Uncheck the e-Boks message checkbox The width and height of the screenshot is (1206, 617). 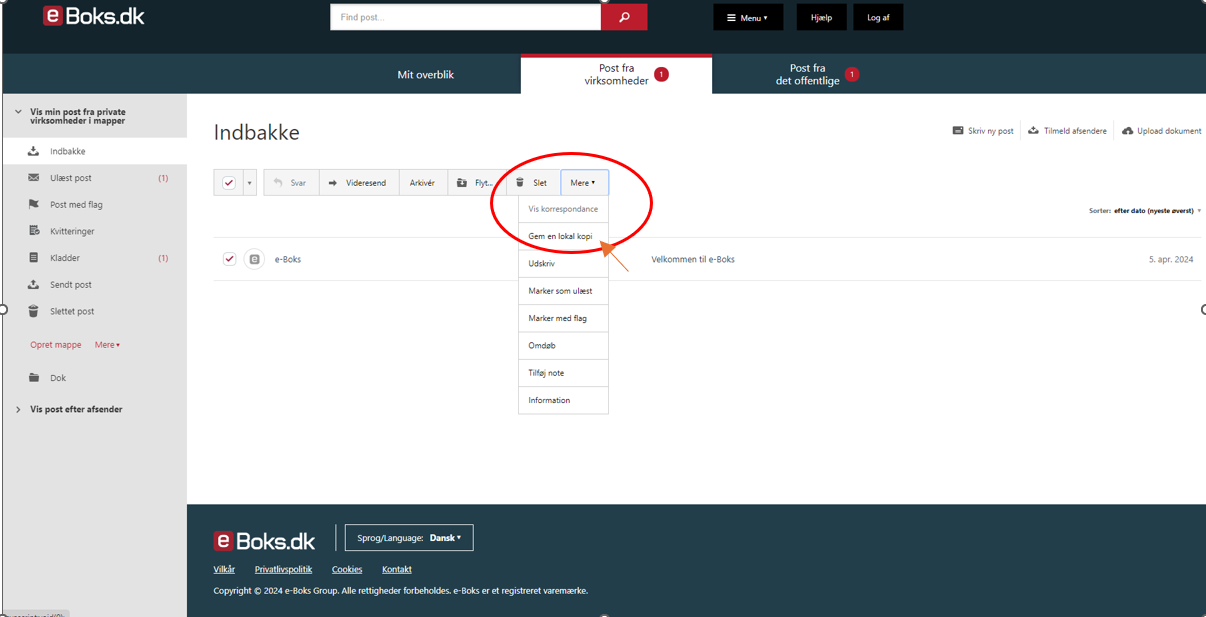pyautogui.click(x=229, y=259)
